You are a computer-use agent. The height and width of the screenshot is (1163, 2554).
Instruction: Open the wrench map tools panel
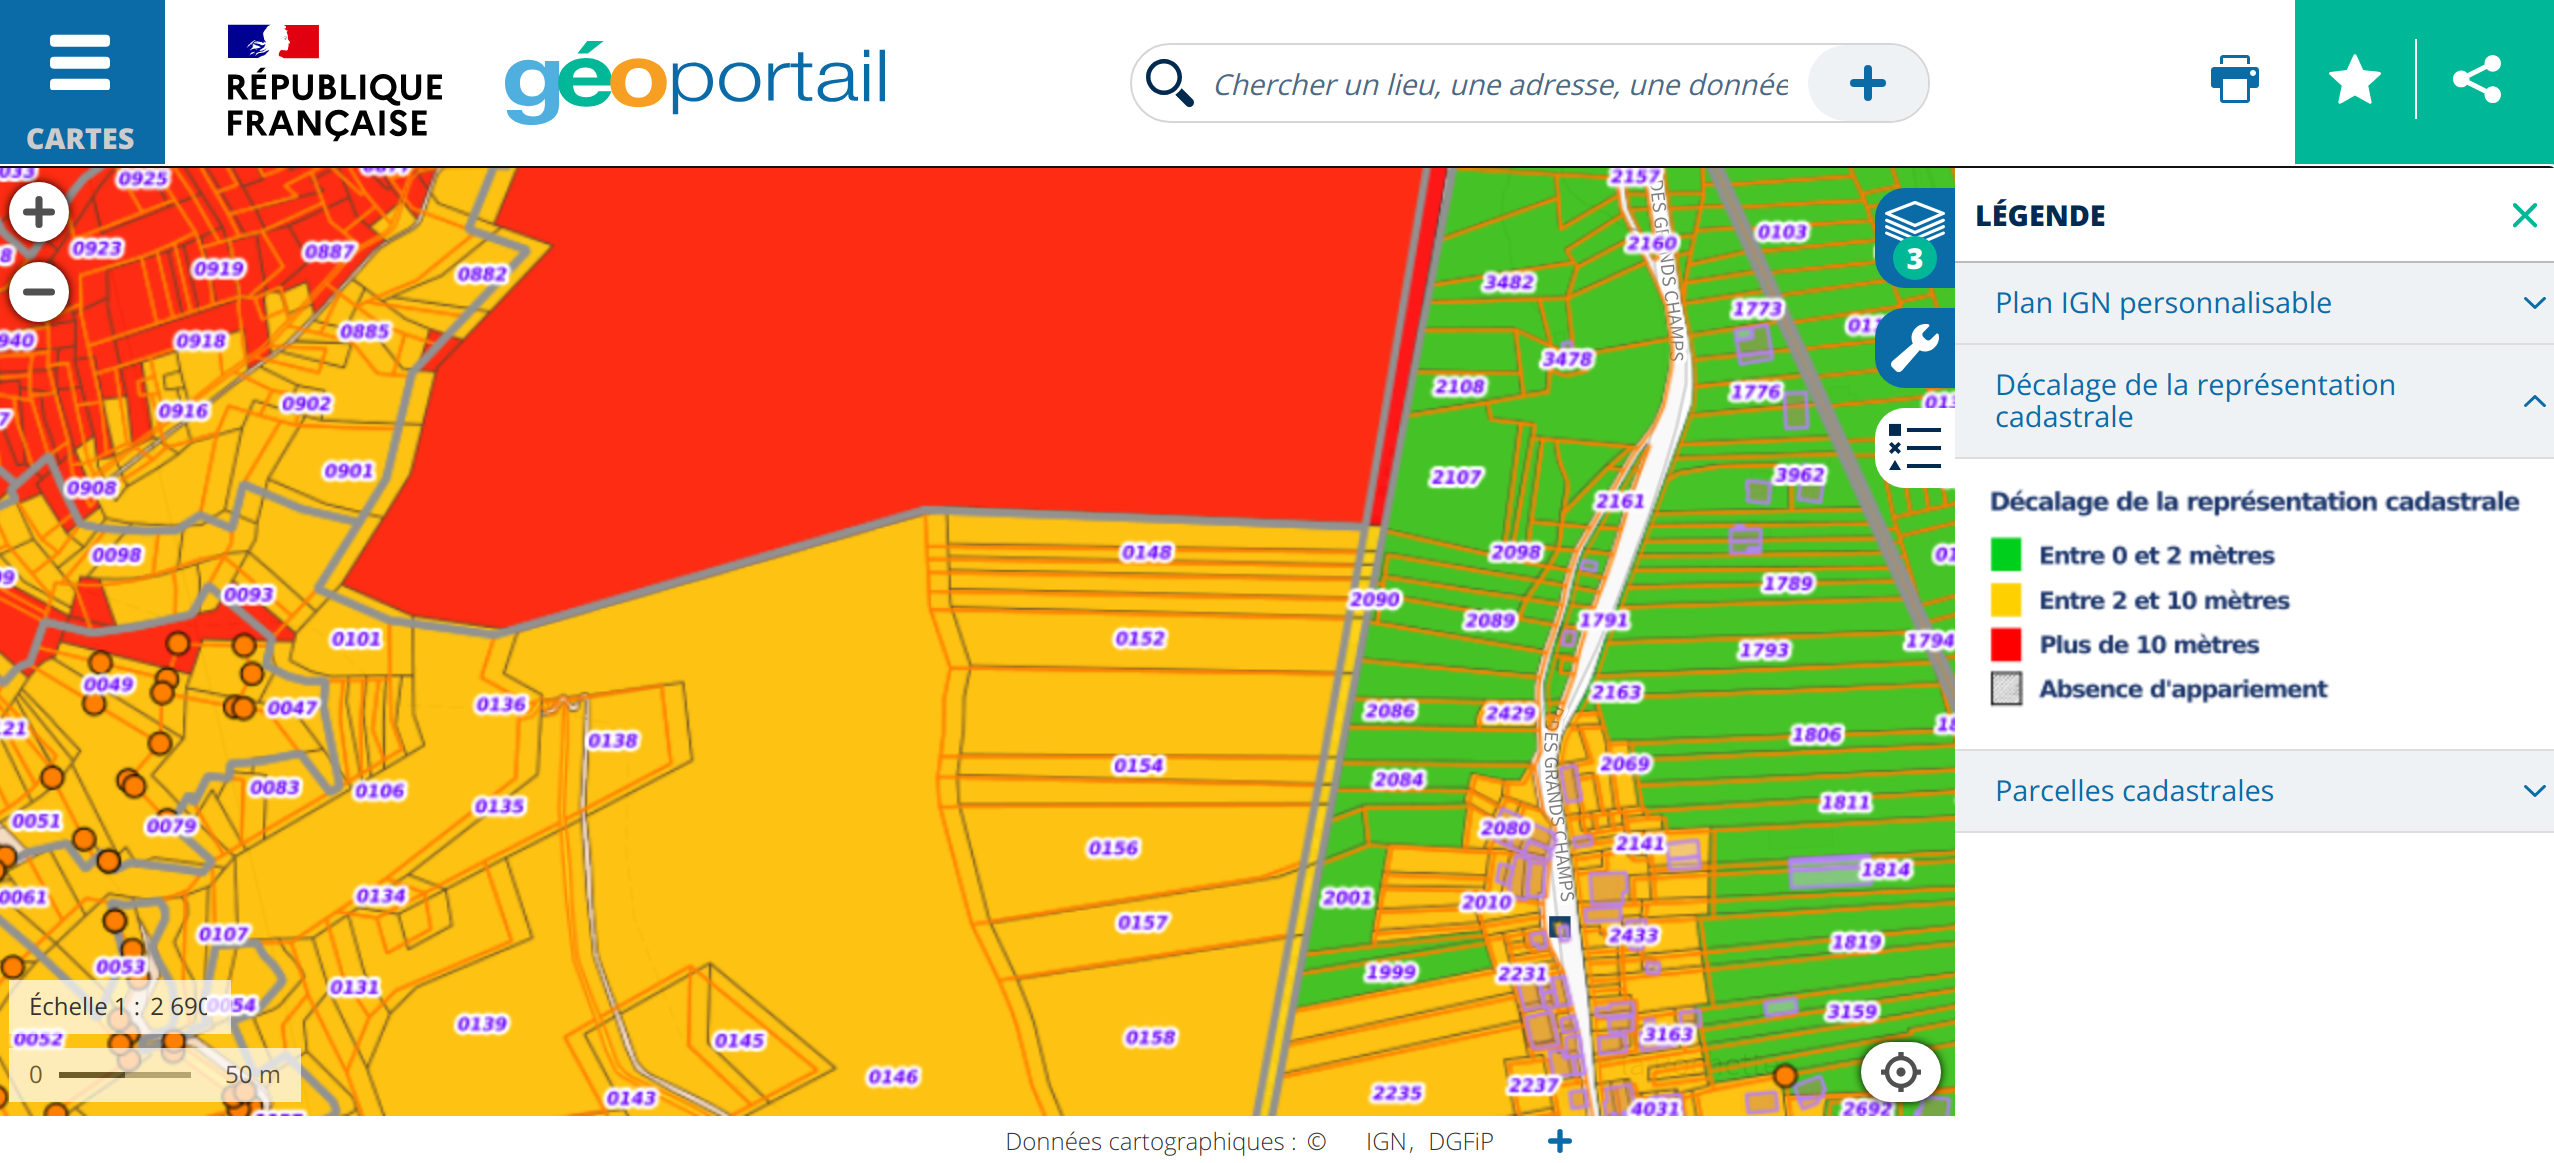[1914, 348]
